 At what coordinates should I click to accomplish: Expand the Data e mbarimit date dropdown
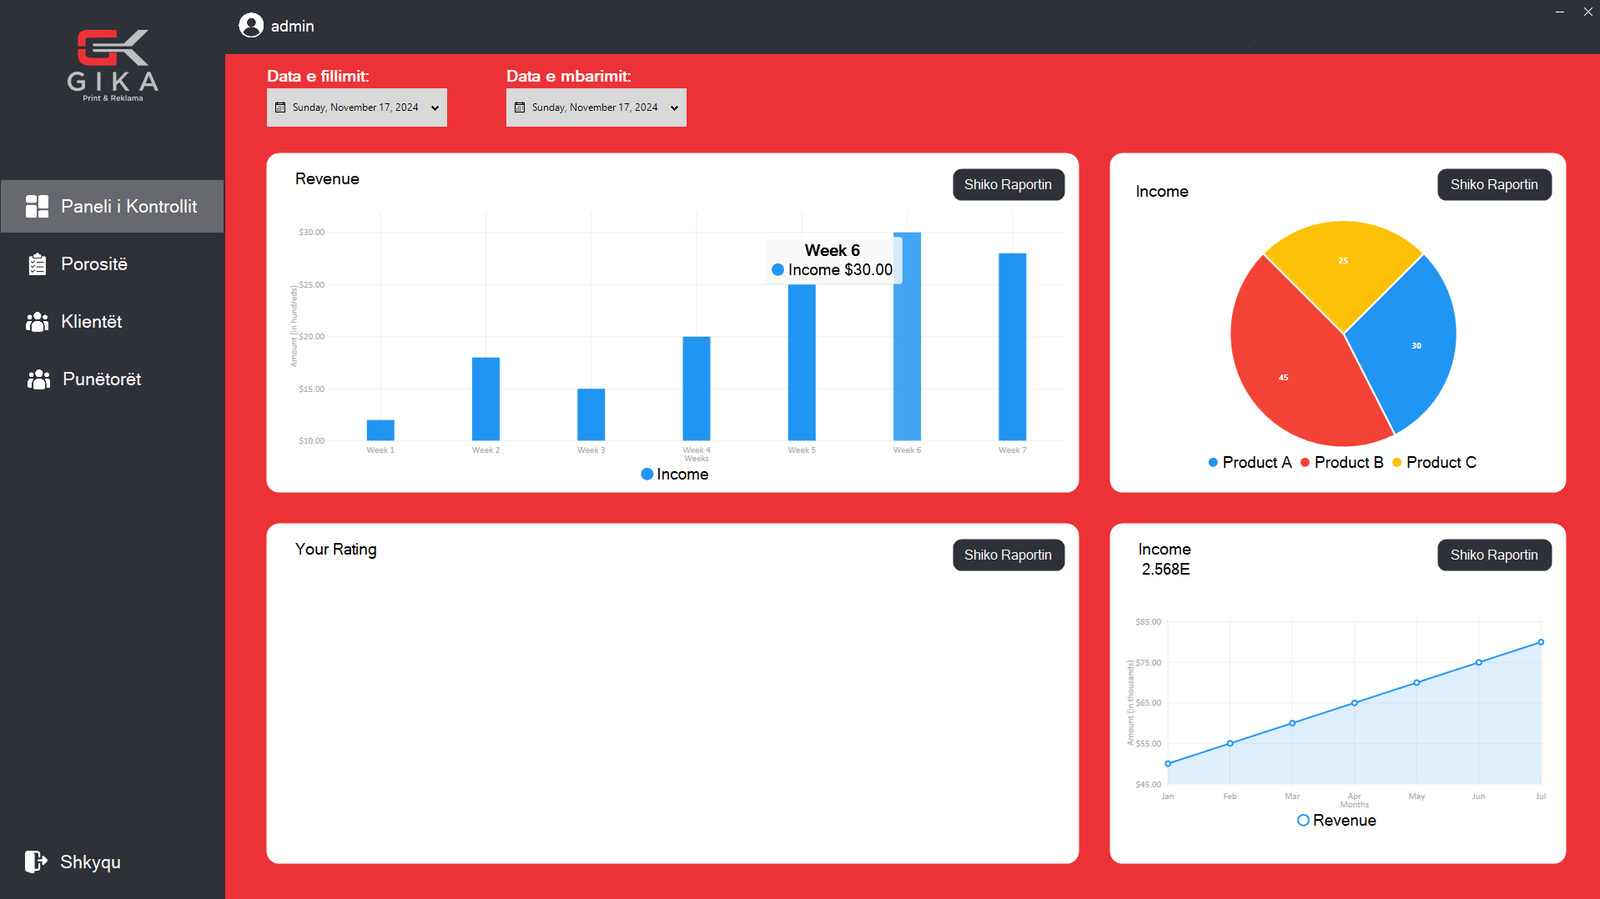click(x=674, y=108)
